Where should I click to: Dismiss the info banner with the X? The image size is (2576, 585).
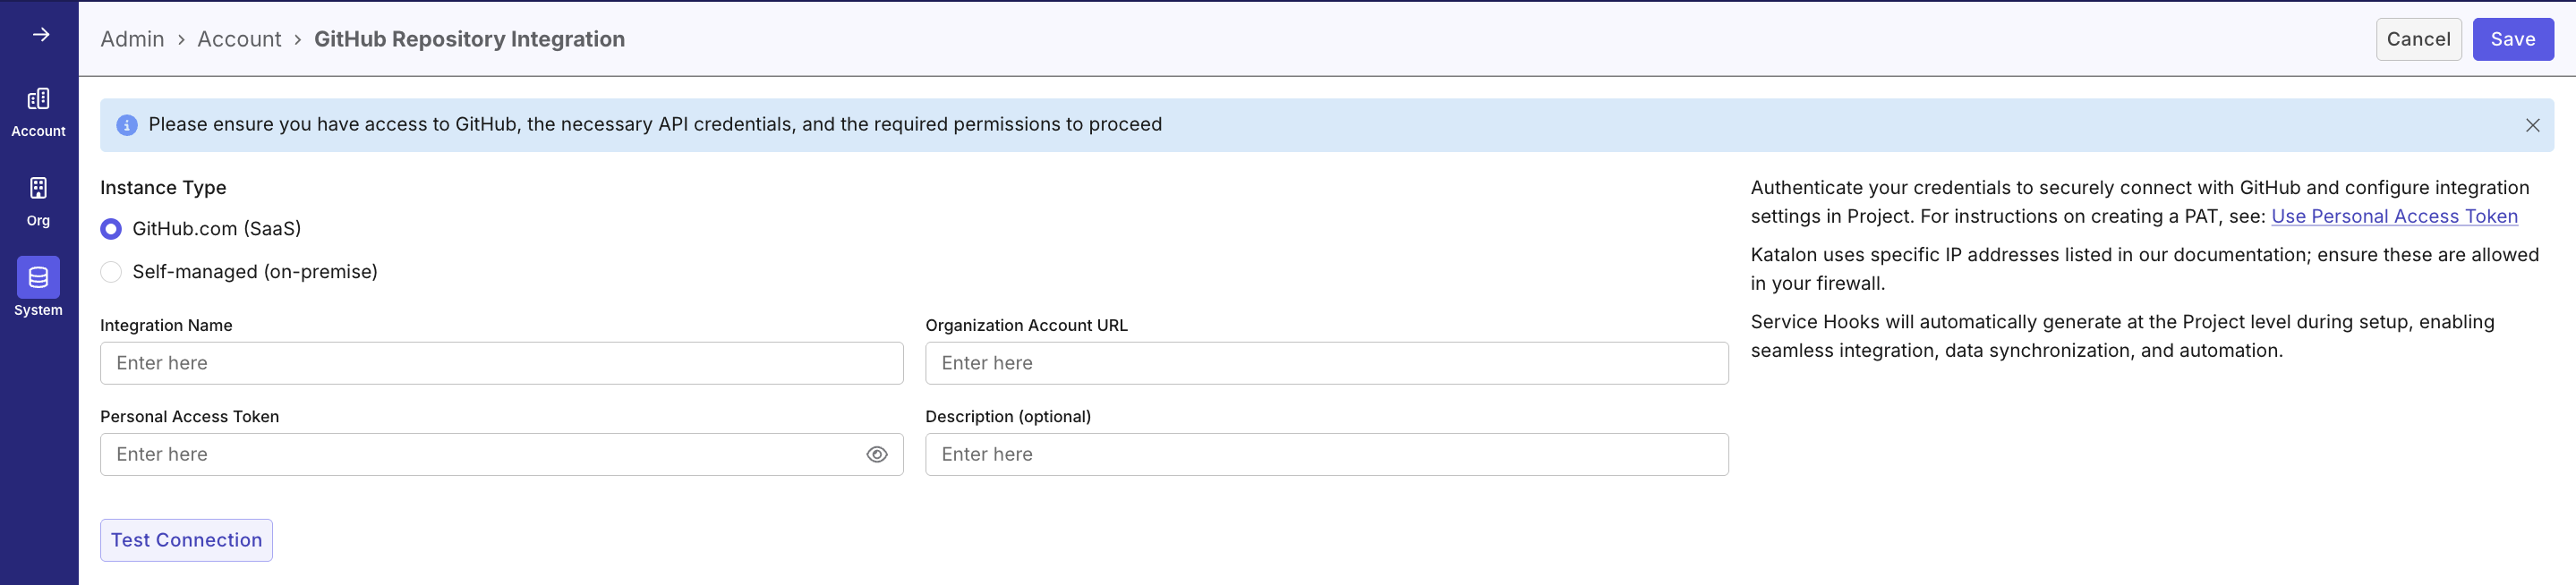(2532, 125)
